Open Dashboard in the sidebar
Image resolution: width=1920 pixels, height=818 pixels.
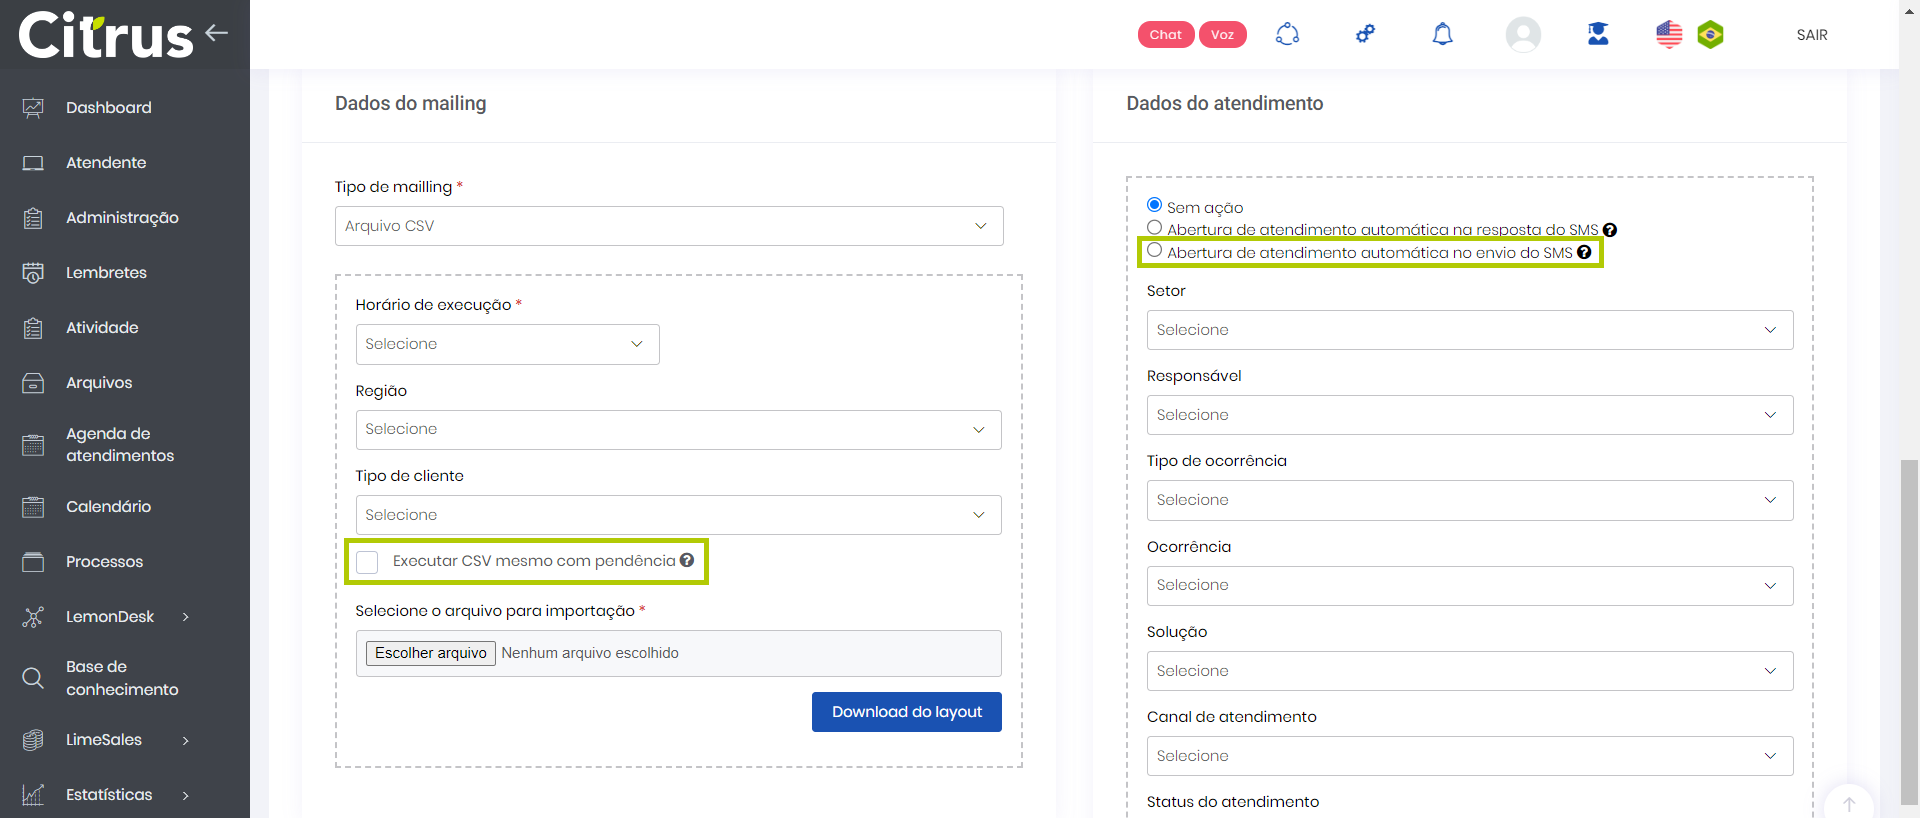(108, 108)
